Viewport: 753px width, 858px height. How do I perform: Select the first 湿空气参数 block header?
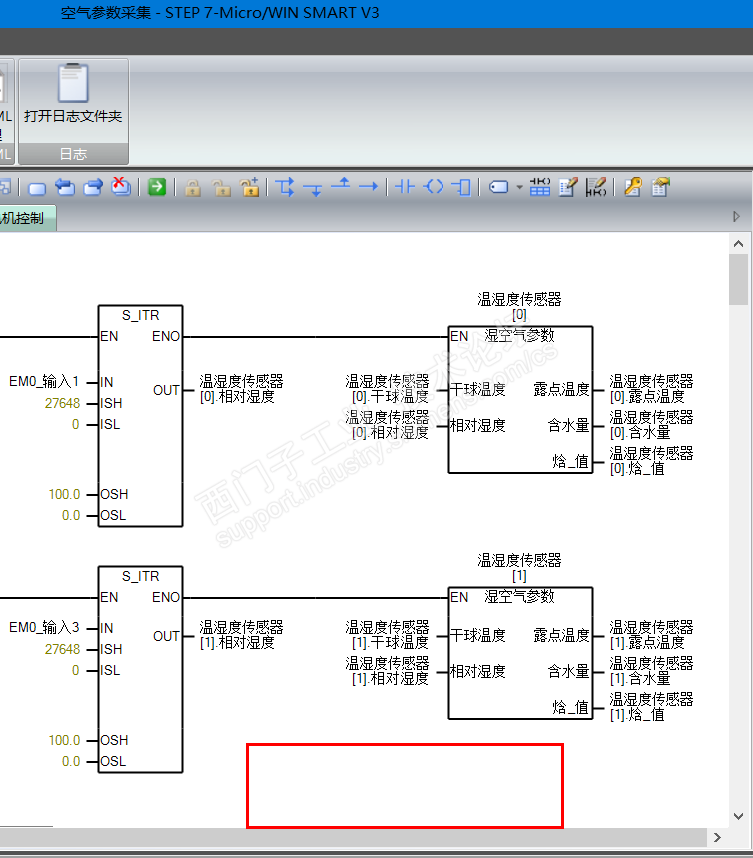pyautogui.click(x=519, y=335)
